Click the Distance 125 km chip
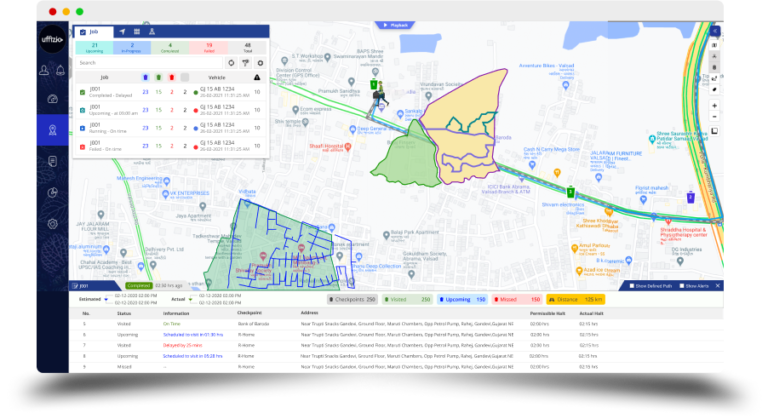Image resolution: width=768 pixels, height=419 pixels. click(576, 299)
